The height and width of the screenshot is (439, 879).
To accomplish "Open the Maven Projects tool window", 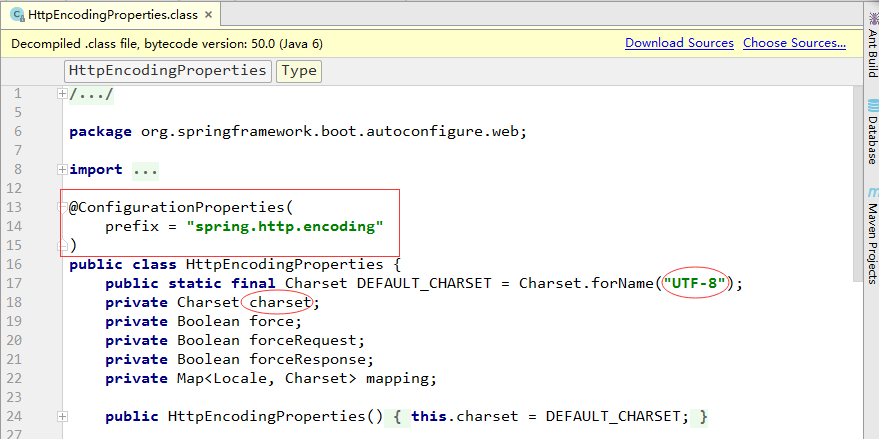I will (x=872, y=236).
